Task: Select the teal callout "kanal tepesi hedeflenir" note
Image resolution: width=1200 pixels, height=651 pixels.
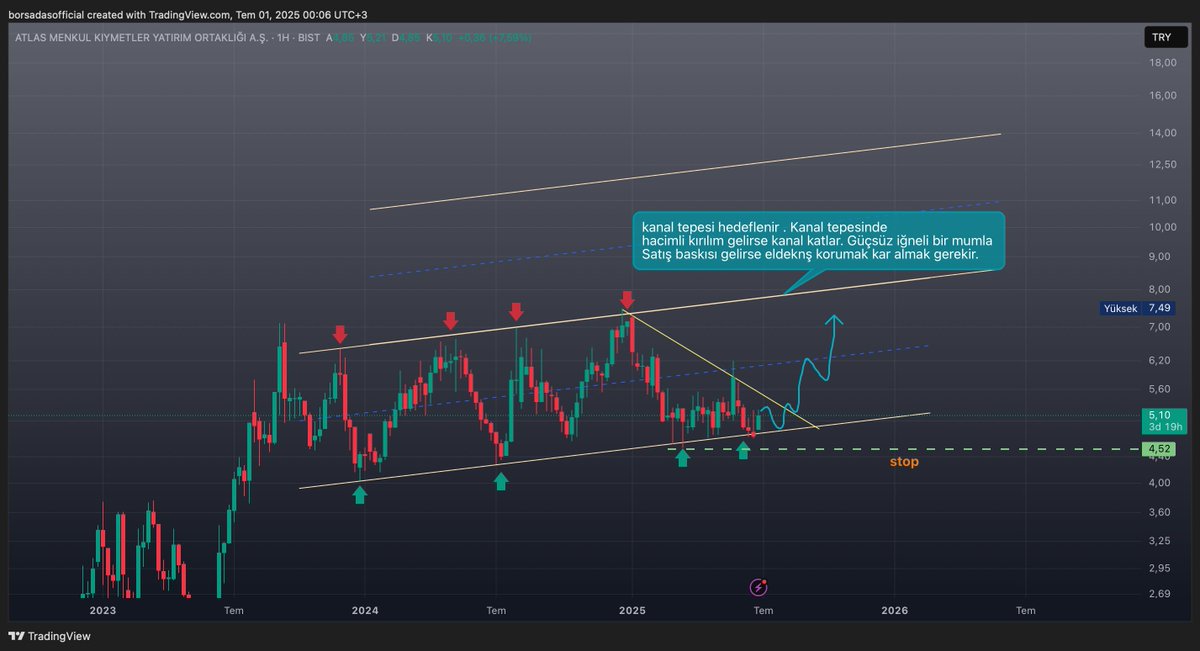Action: [817, 241]
